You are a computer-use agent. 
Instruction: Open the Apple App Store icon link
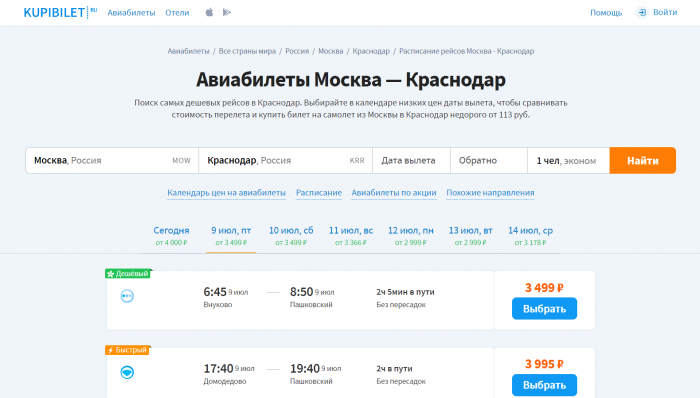tap(209, 12)
